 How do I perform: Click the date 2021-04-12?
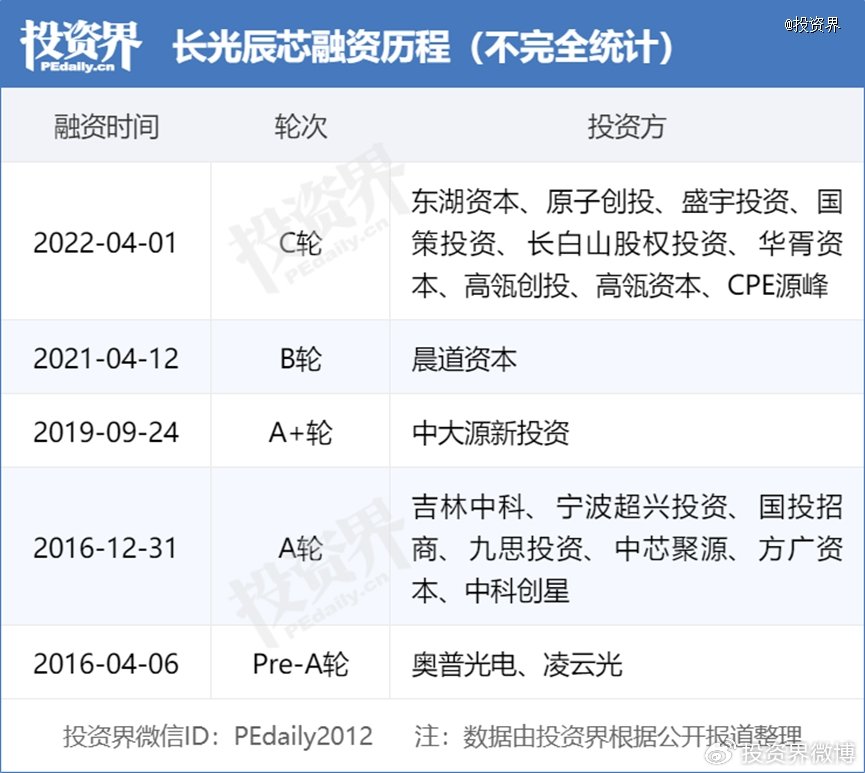pos(106,359)
